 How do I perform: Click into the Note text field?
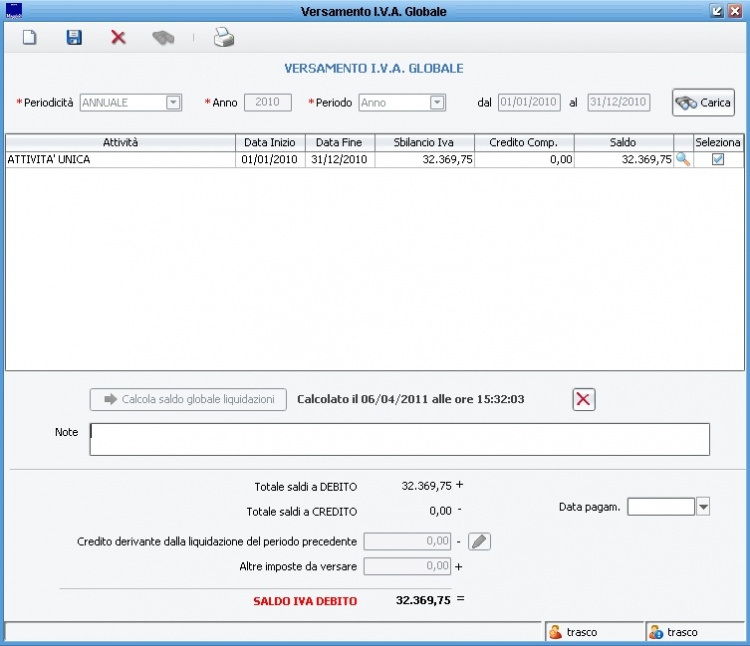click(399, 439)
